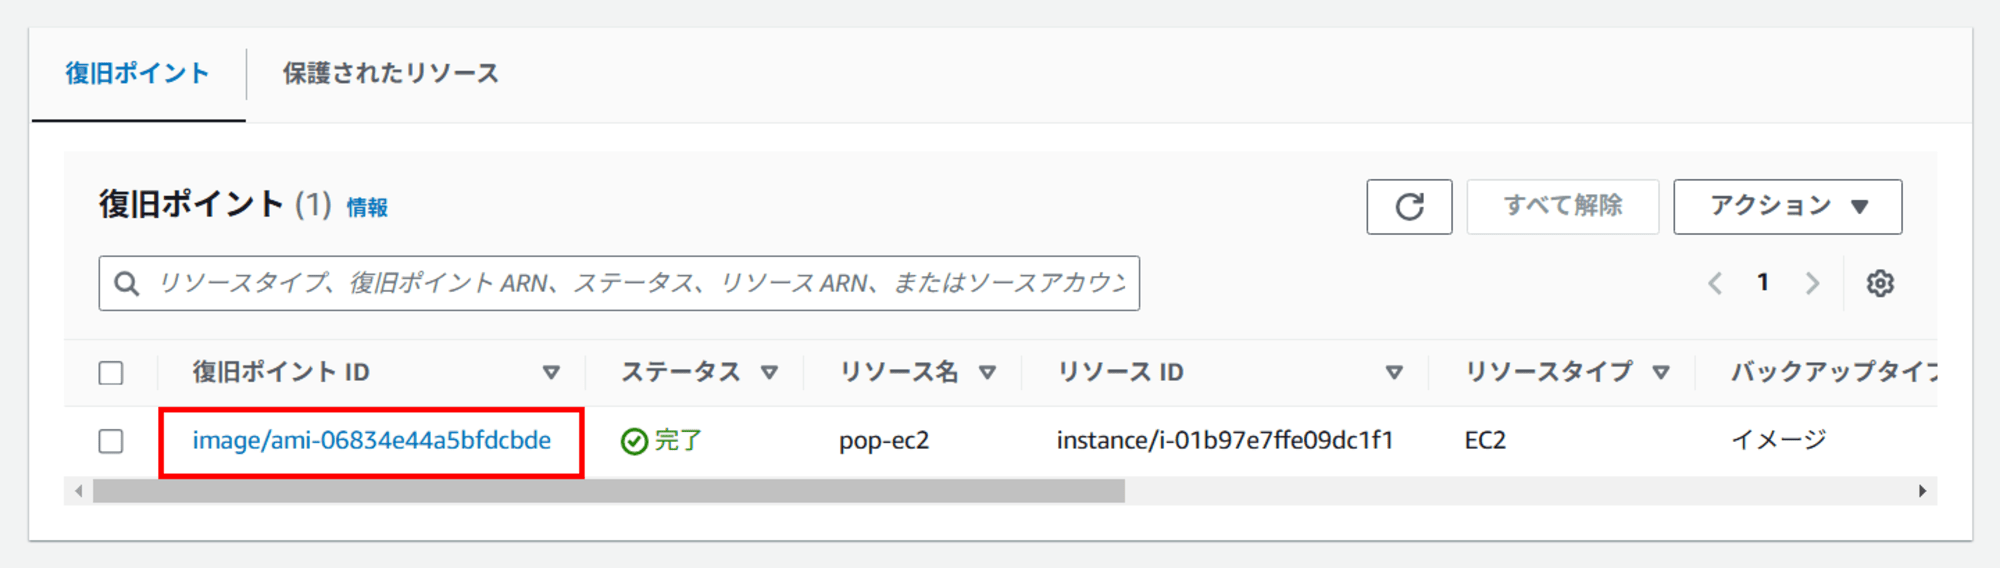Click the search magnifier icon
2000x568 pixels.
pos(127,284)
